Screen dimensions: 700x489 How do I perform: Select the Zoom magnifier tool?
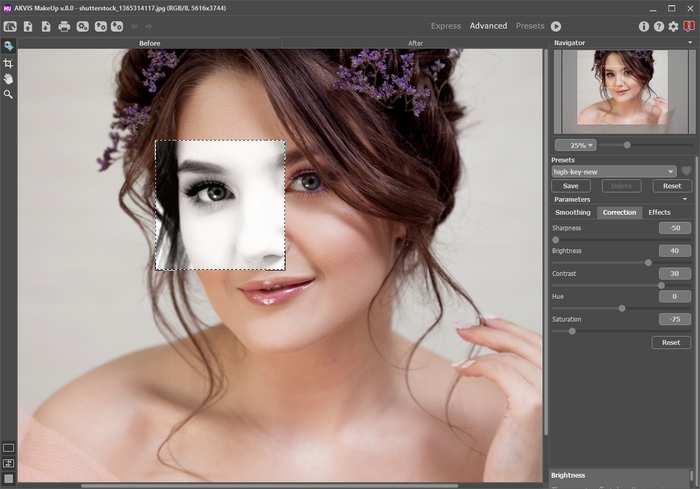(x=8, y=94)
